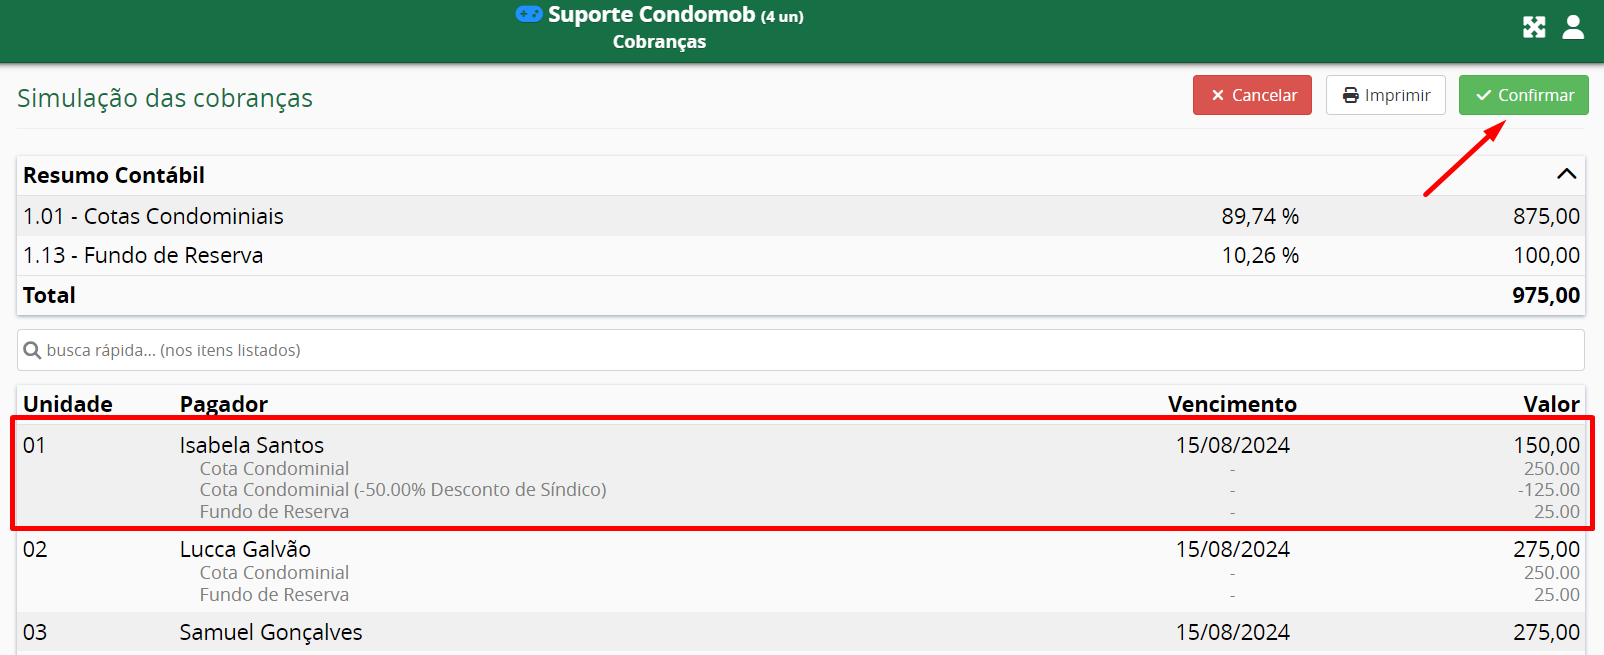
Task: Focus the busca rápida search field
Action: click(x=800, y=350)
